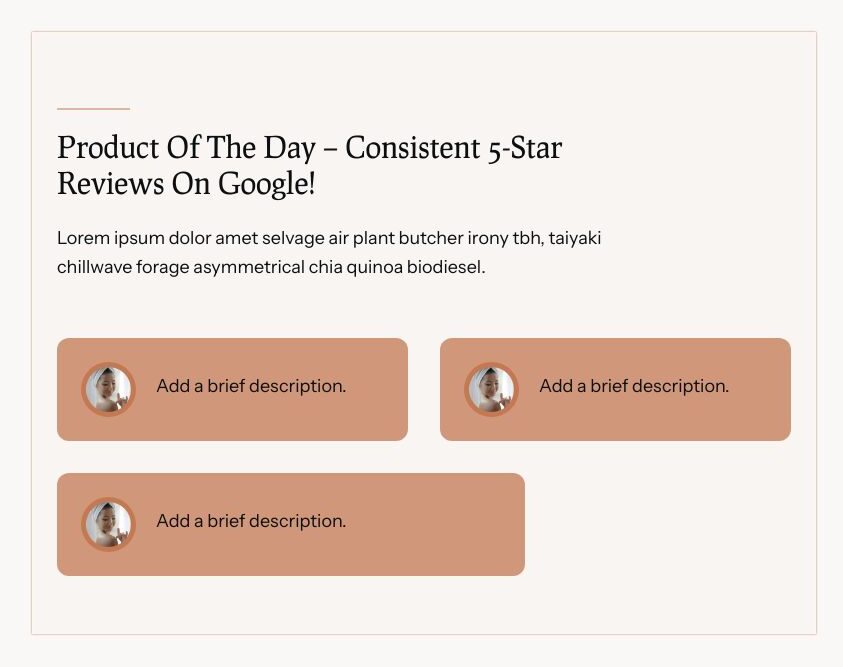Click the first card's 'Add a brief description.' text

click(x=251, y=386)
